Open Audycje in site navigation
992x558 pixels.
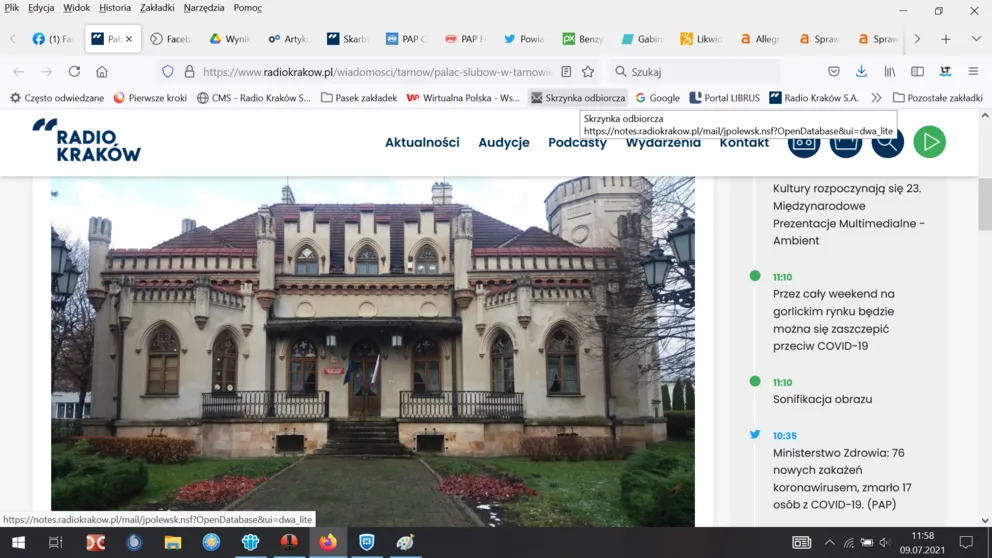click(x=504, y=142)
